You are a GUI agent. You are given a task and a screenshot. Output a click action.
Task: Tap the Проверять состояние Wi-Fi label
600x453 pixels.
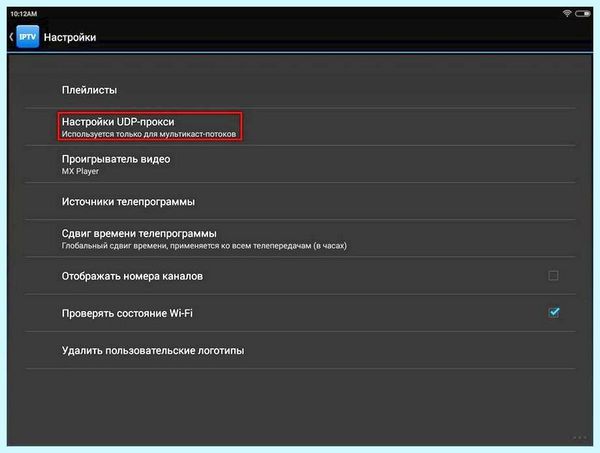point(127,313)
